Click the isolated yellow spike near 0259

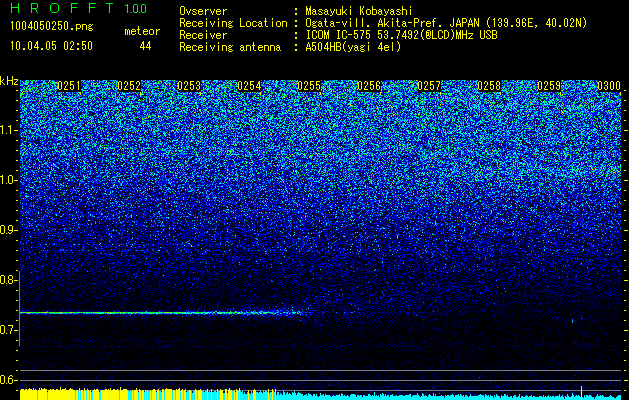point(581,391)
